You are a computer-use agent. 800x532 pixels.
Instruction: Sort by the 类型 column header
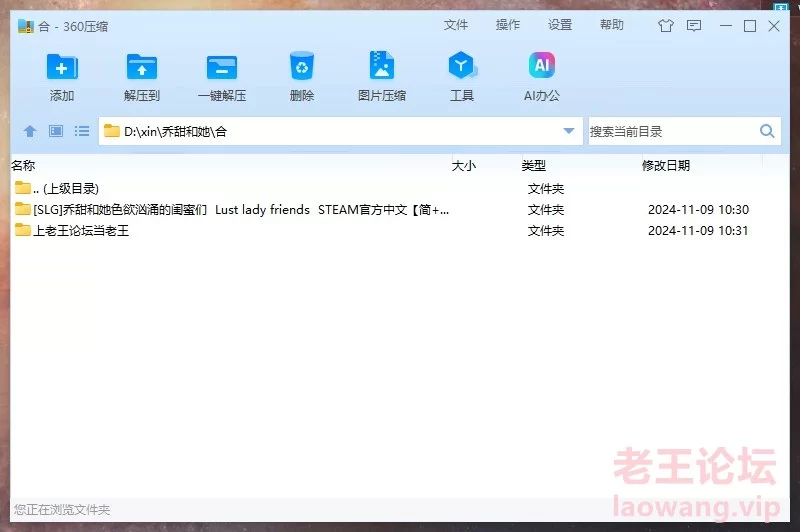click(534, 165)
